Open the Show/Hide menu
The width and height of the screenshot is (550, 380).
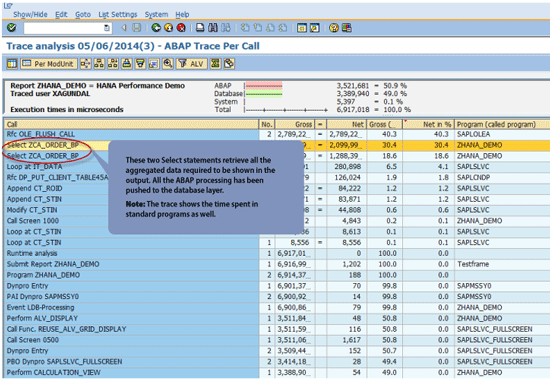[x=30, y=14]
